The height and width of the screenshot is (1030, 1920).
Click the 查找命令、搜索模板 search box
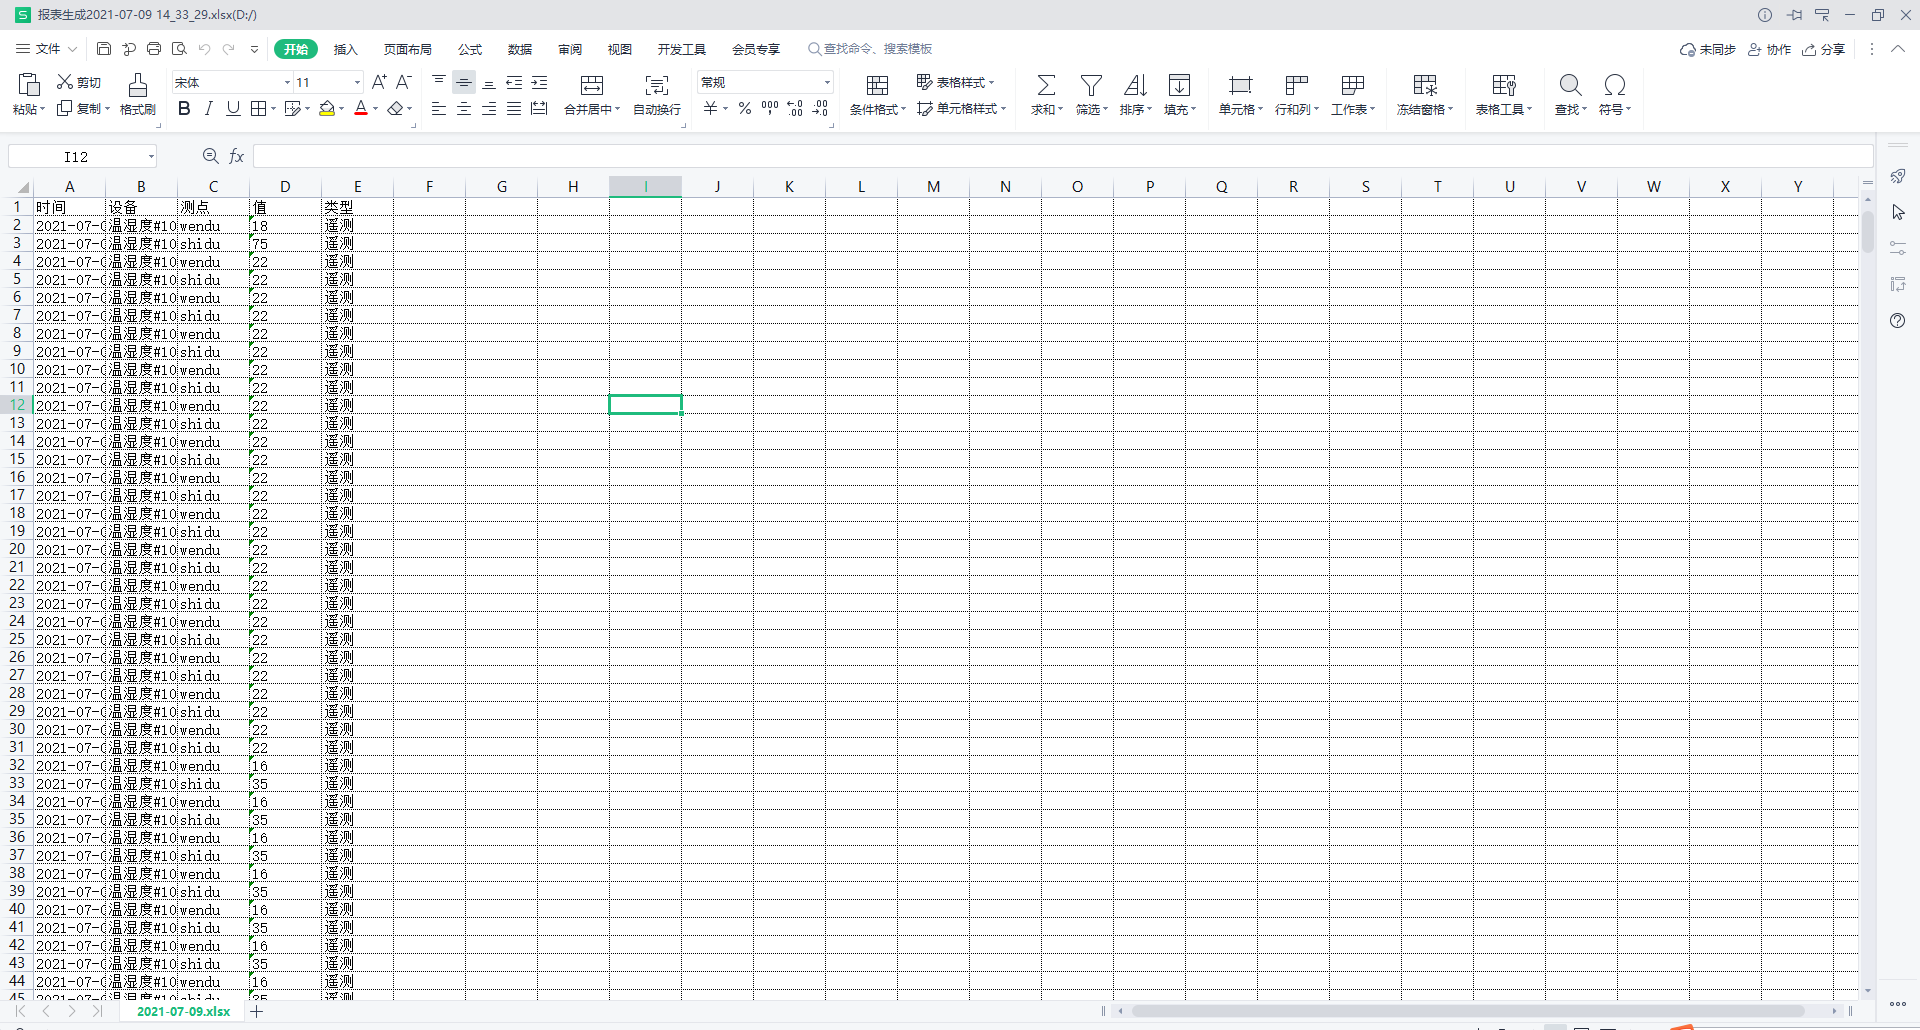click(870, 49)
